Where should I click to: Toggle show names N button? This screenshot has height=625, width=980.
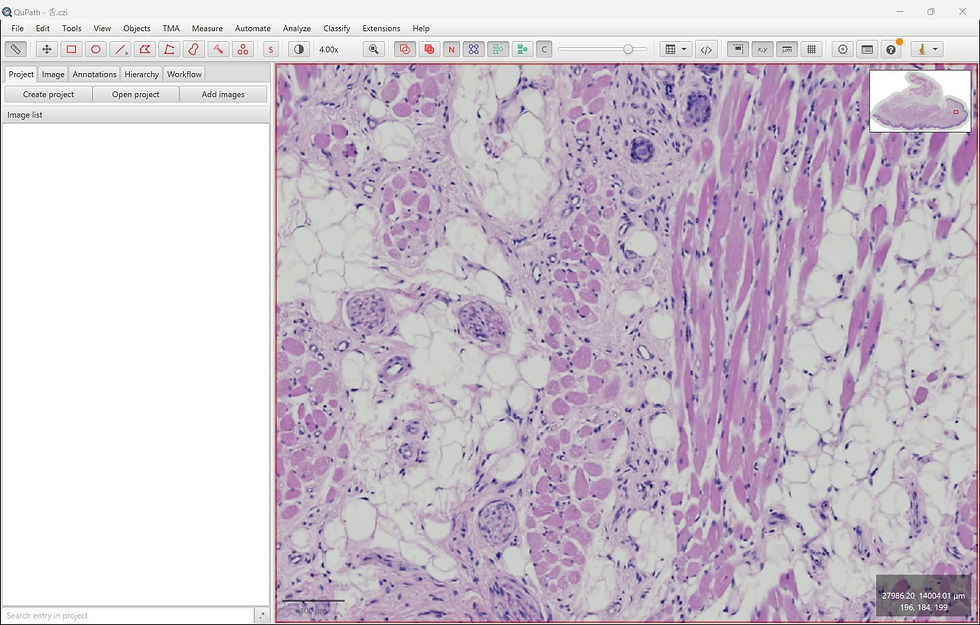coord(451,49)
